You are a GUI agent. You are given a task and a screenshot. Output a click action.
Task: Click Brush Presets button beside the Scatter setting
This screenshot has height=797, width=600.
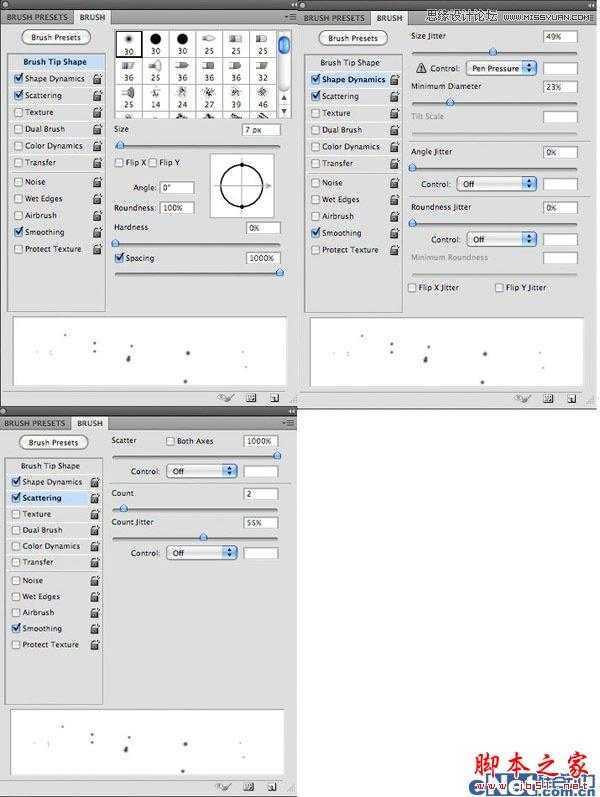pos(53,442)
